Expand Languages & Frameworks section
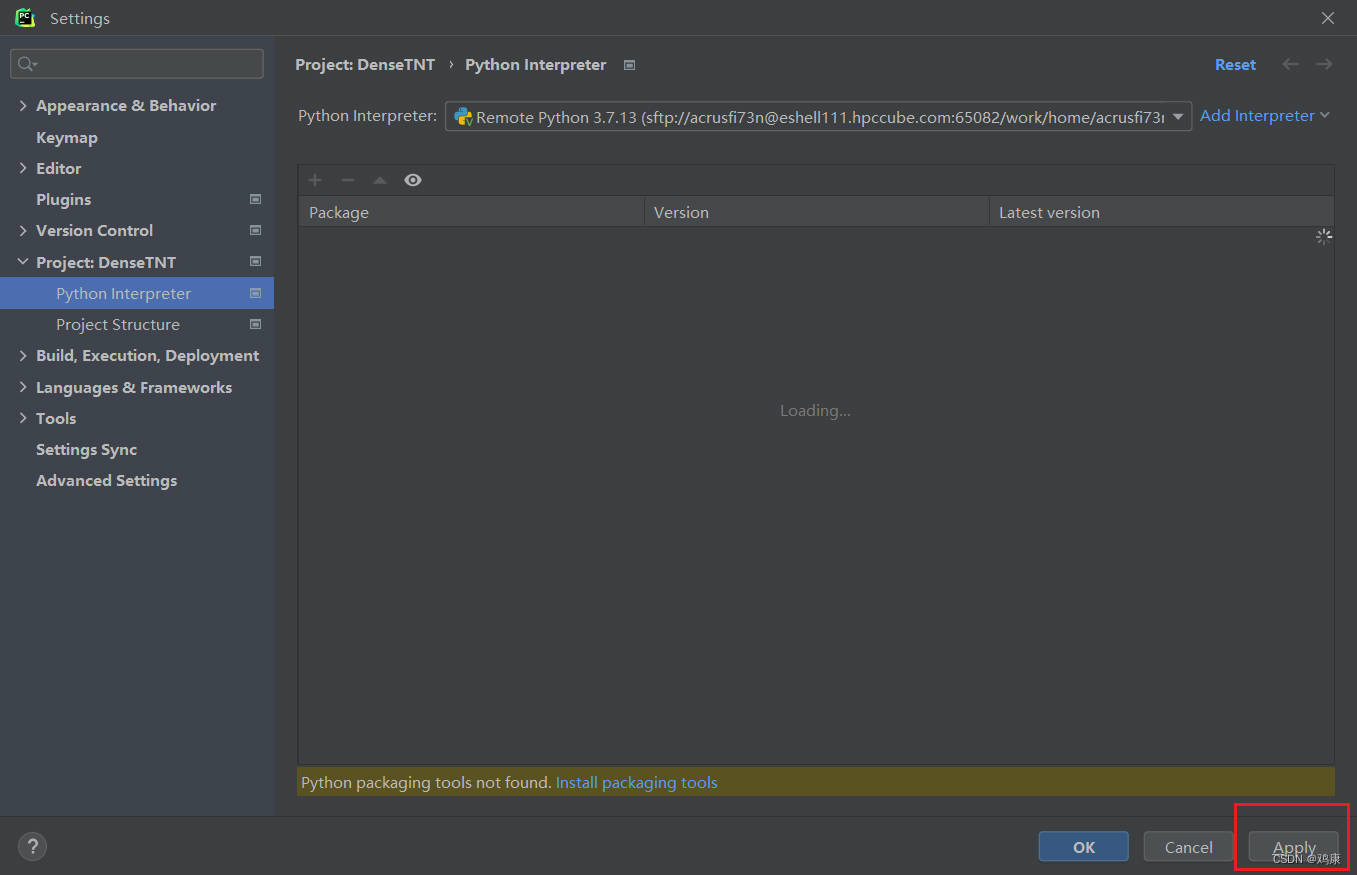 pos(23,387)
